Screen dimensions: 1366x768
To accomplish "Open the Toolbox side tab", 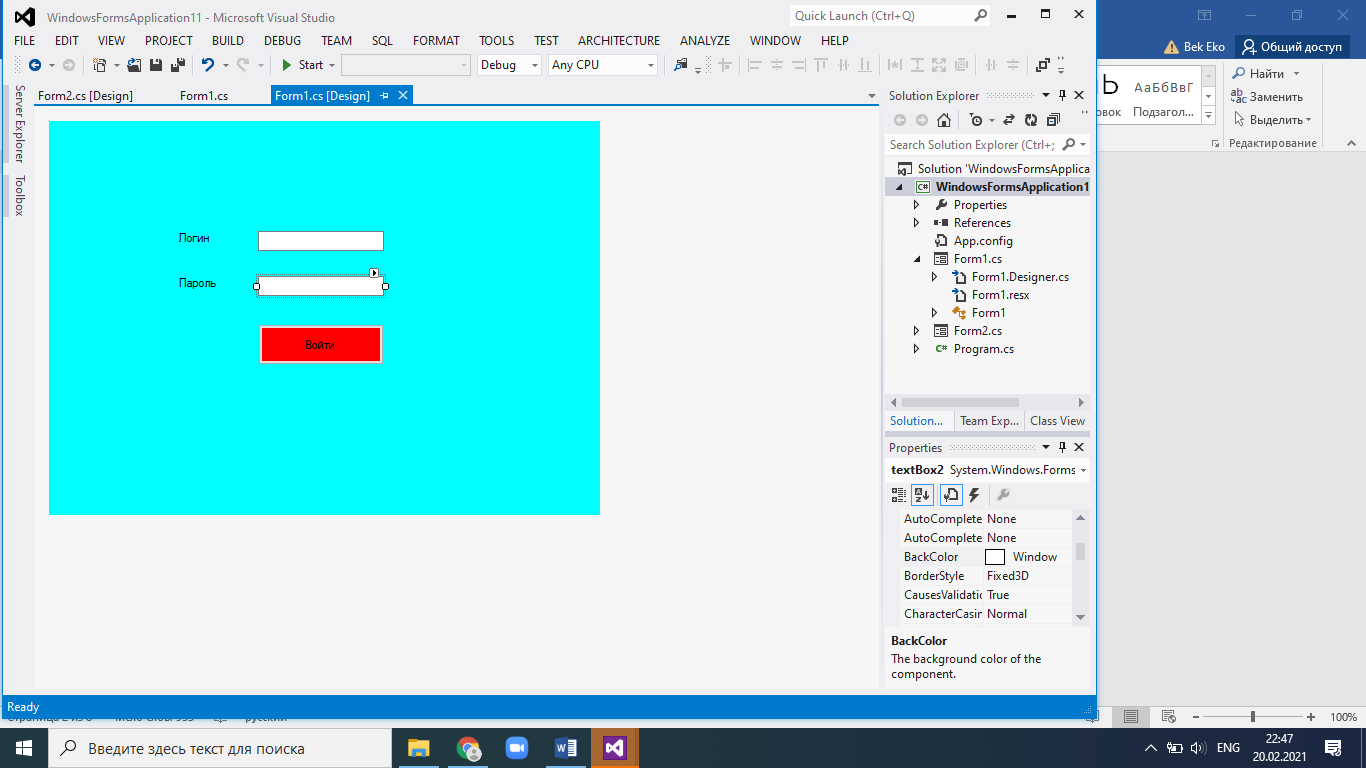I will point(18,196).
